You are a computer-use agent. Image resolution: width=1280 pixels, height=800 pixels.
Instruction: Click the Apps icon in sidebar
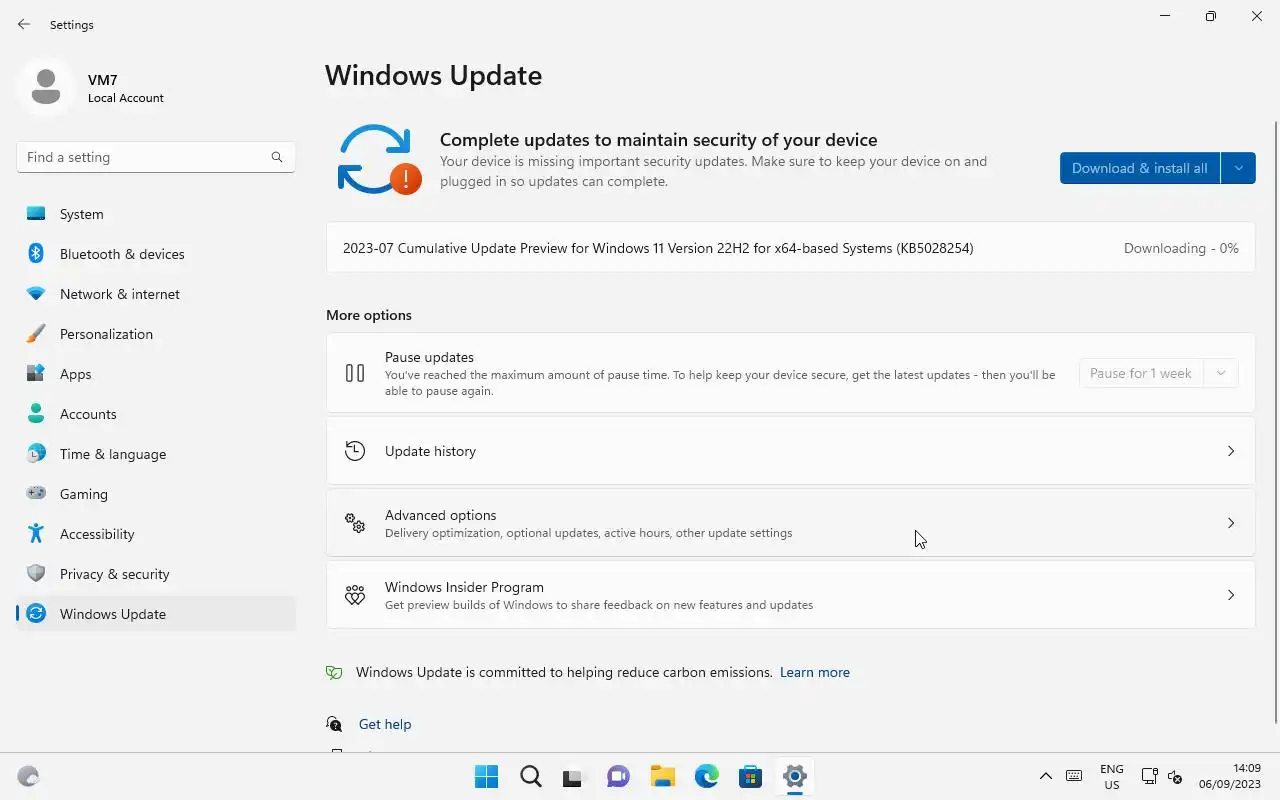36,374
